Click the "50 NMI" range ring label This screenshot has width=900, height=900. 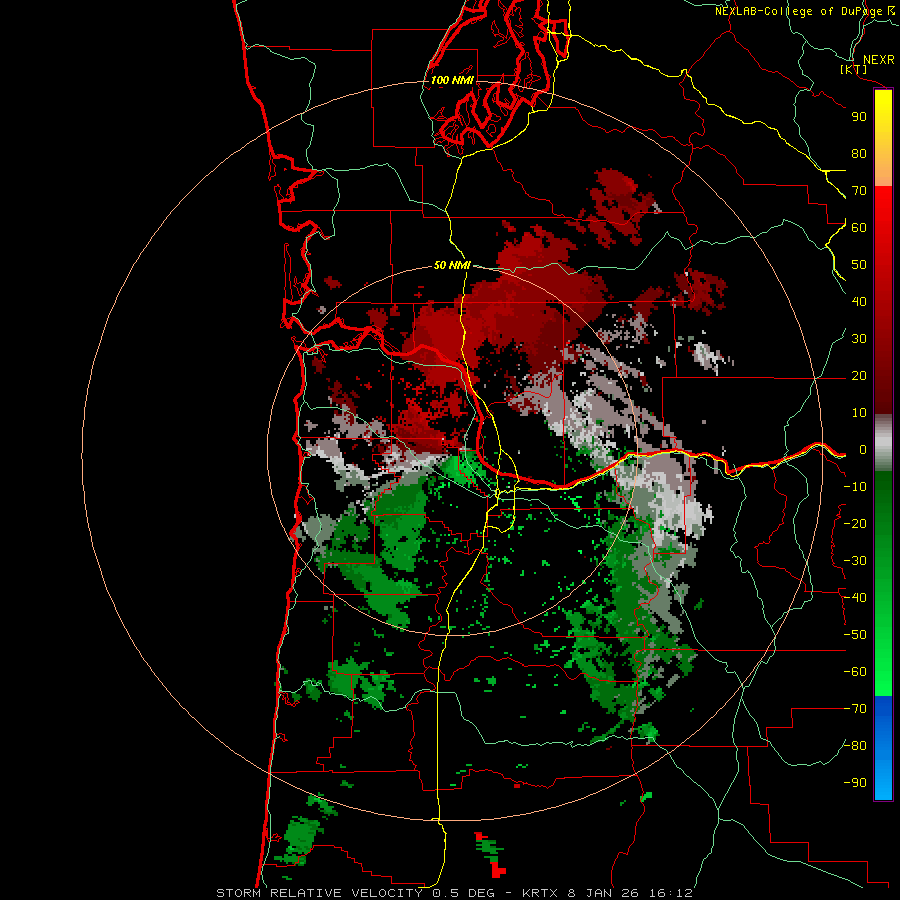(x=452, y=265)
